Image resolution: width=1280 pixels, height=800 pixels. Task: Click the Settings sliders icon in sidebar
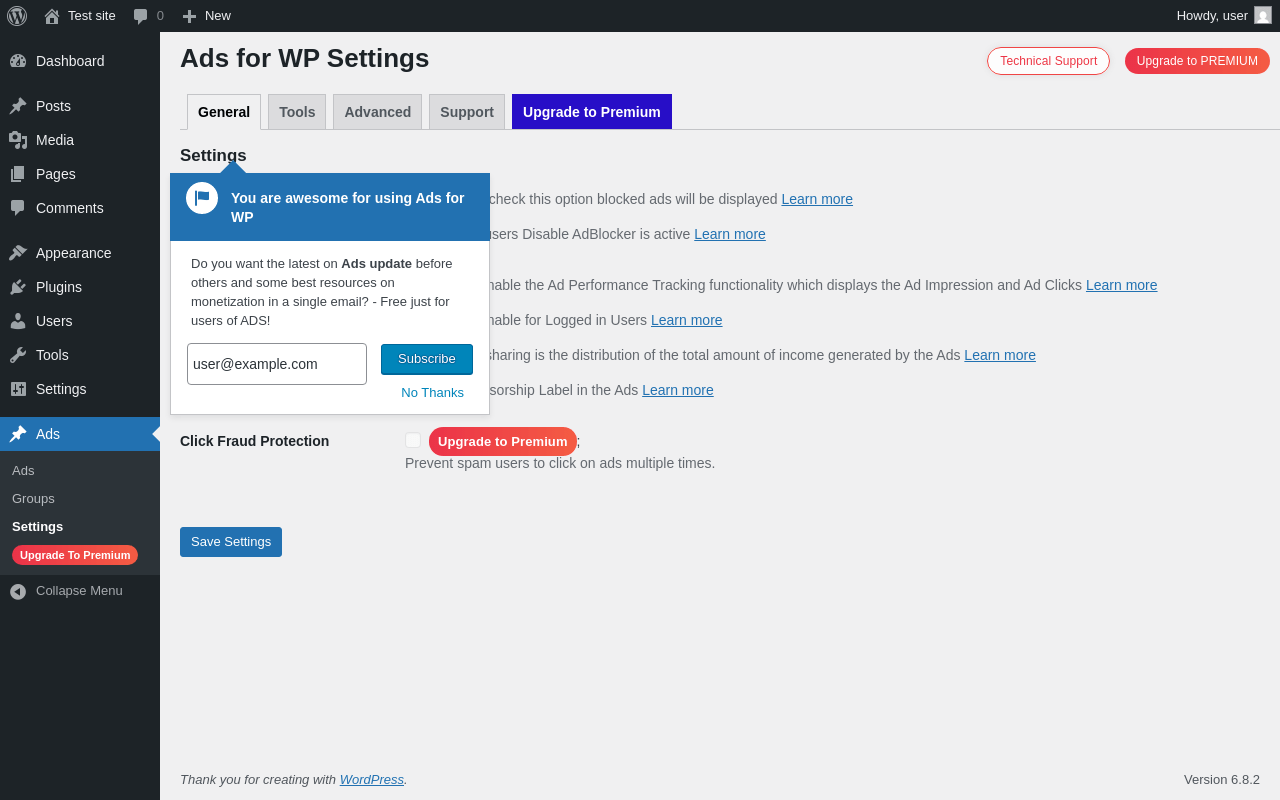(18, 389)
